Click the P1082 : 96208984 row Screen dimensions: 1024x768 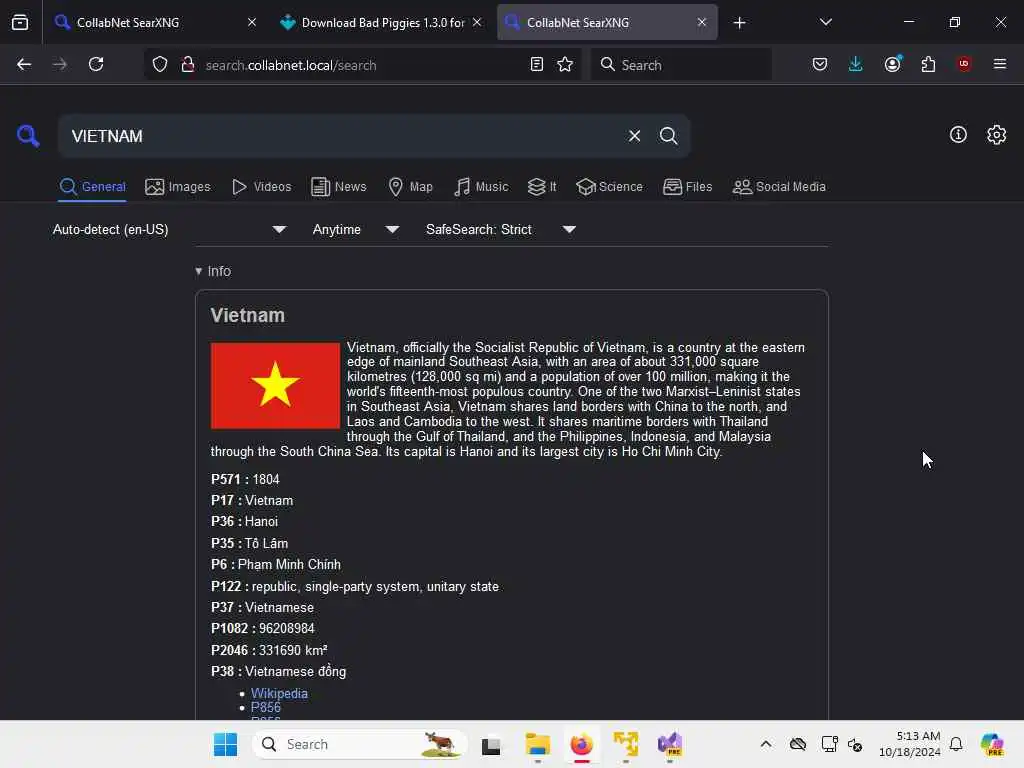coord(263,628)
